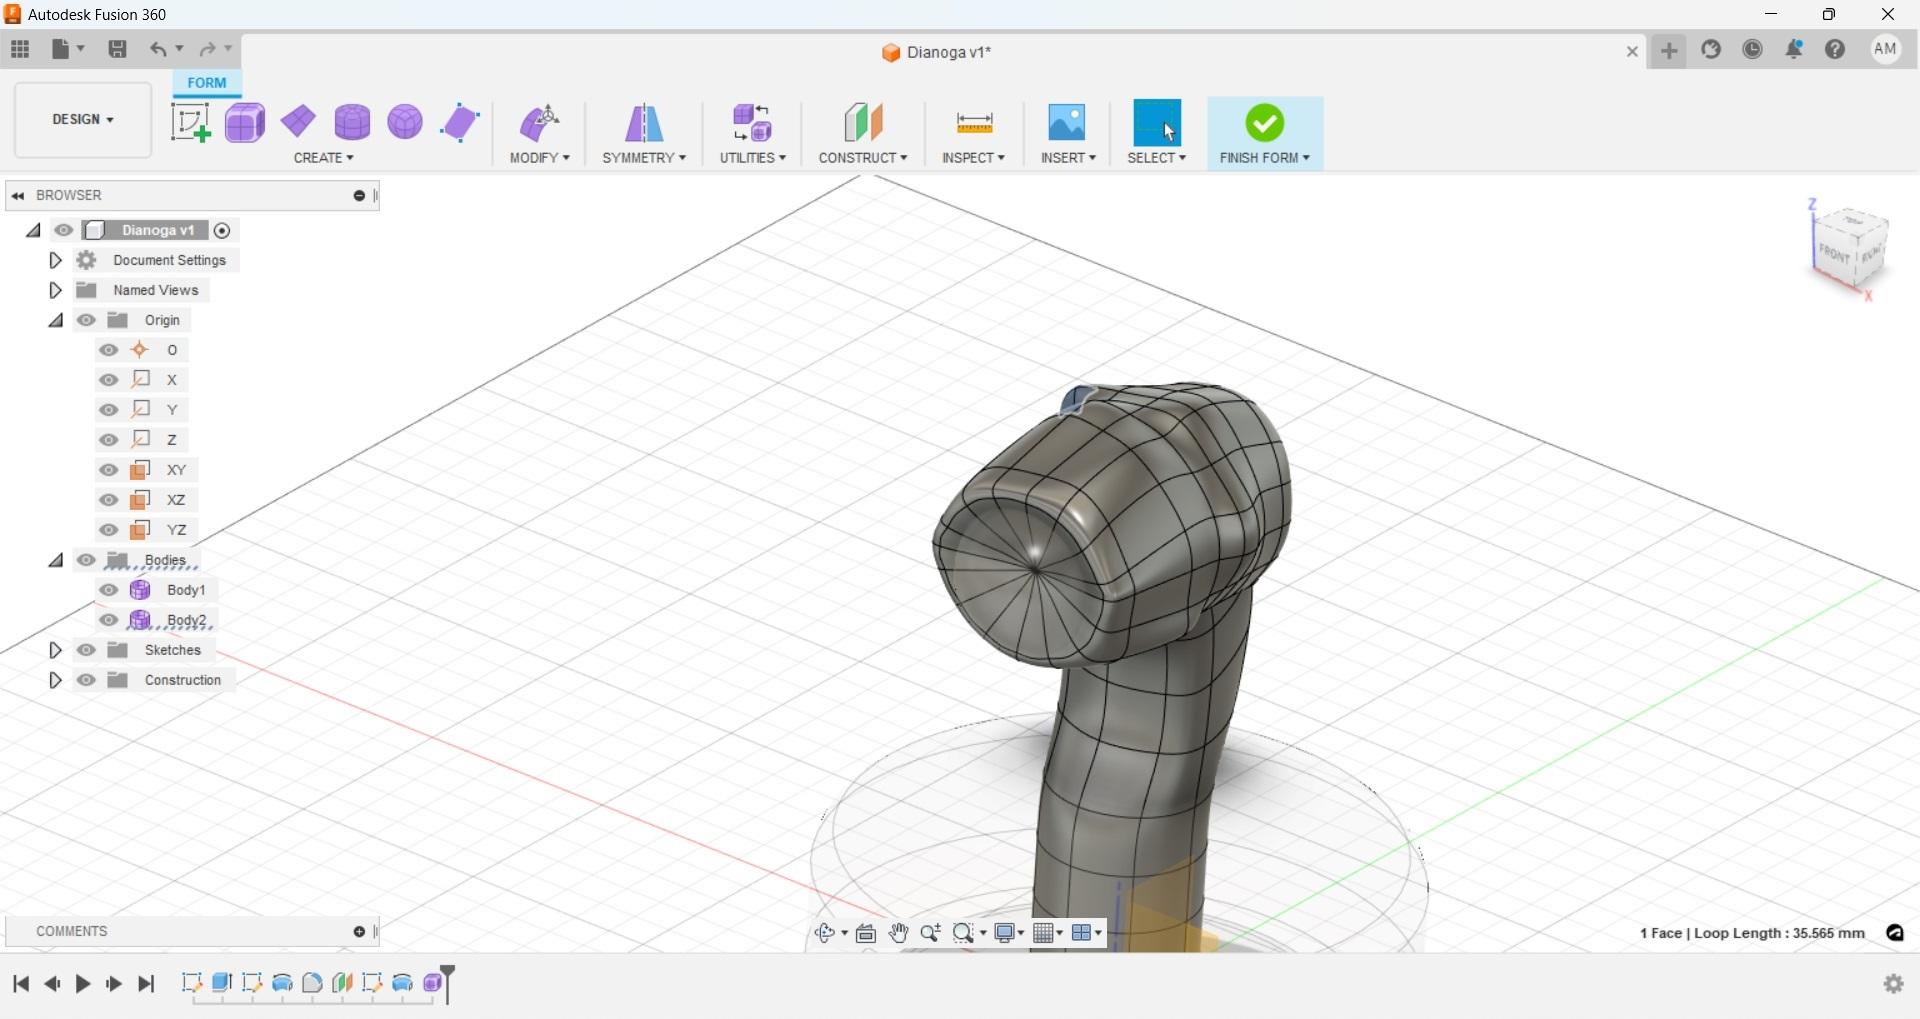Image resolution: width=1920 pixels, height=1019 pixels.
Task: Click the Edit Form modify icon
Action: tap(540, 123)
